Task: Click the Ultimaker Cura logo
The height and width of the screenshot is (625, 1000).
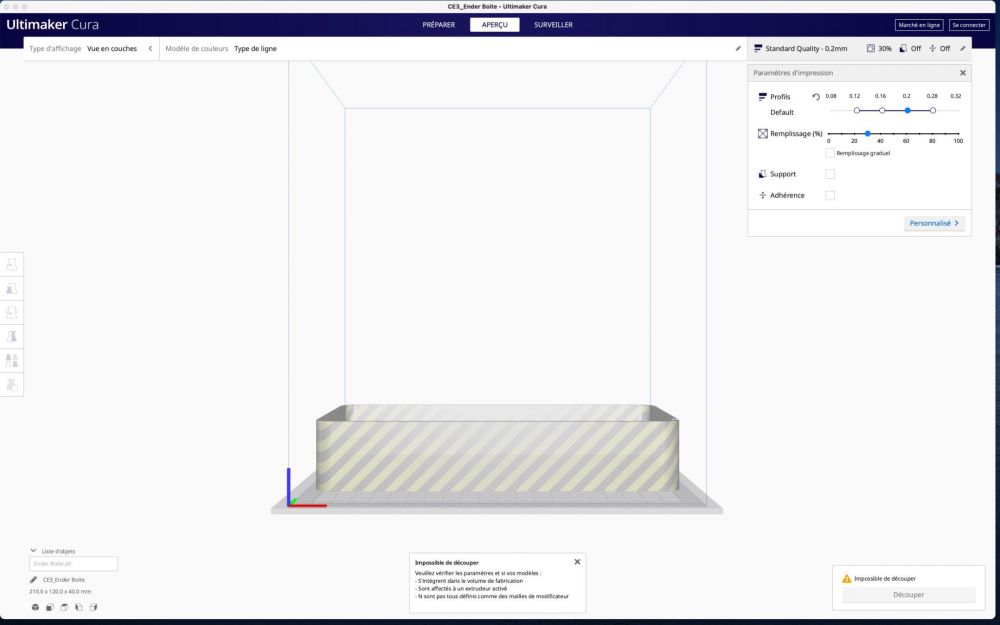Action: pyautogui.click(x=52, y=25)
